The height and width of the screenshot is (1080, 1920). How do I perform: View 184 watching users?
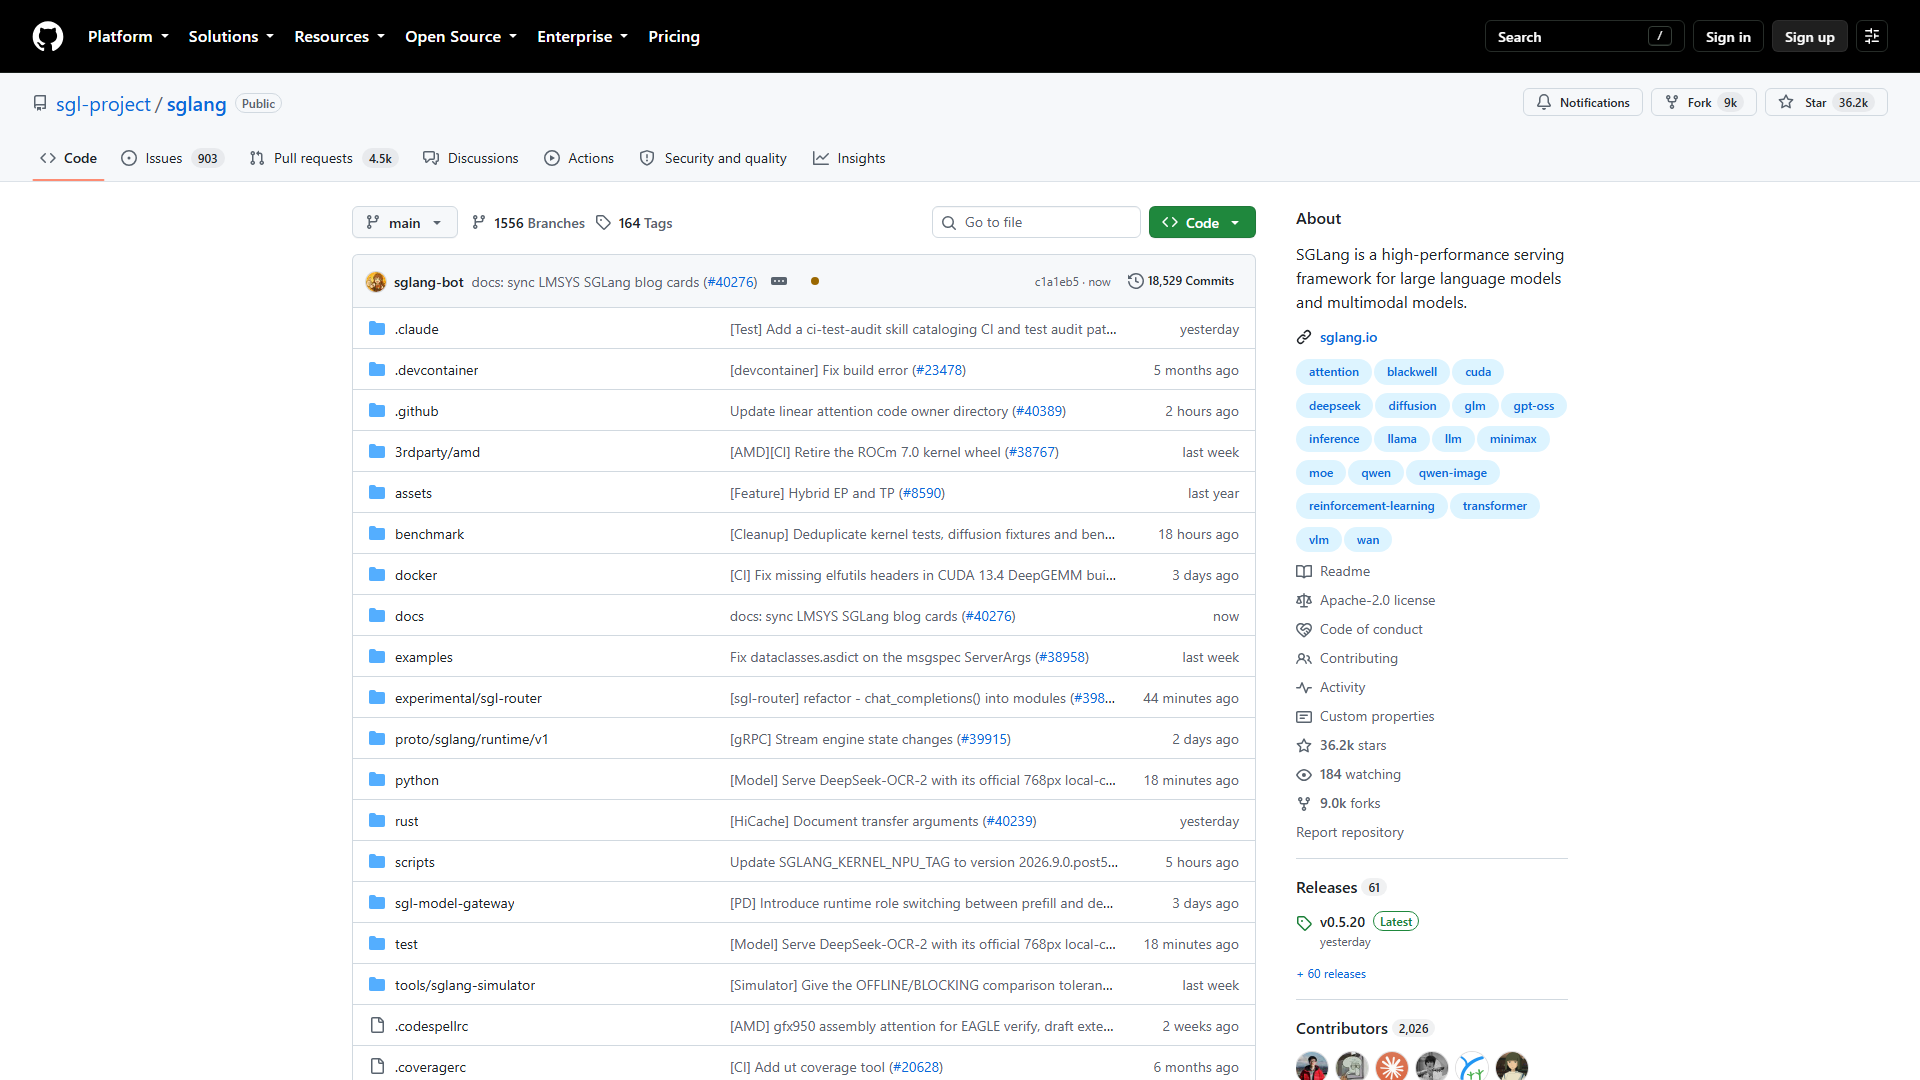pos(1349,774)
